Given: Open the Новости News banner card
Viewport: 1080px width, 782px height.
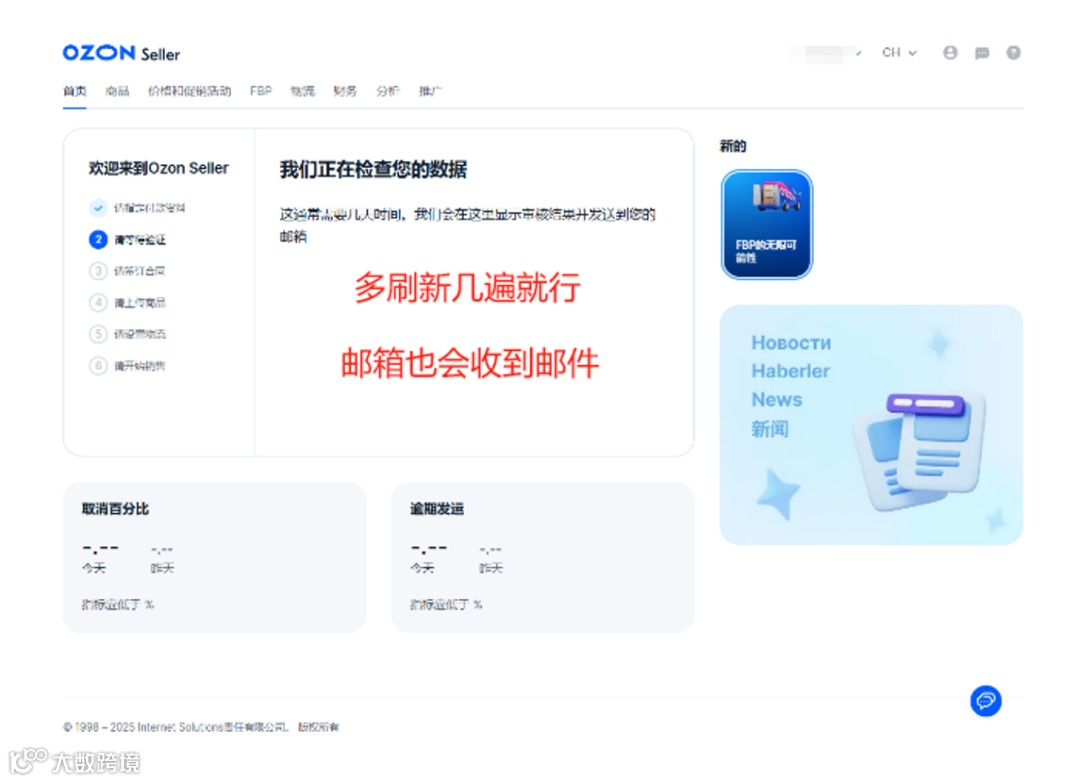Looking at the screenshot, I should coord(871,425).
